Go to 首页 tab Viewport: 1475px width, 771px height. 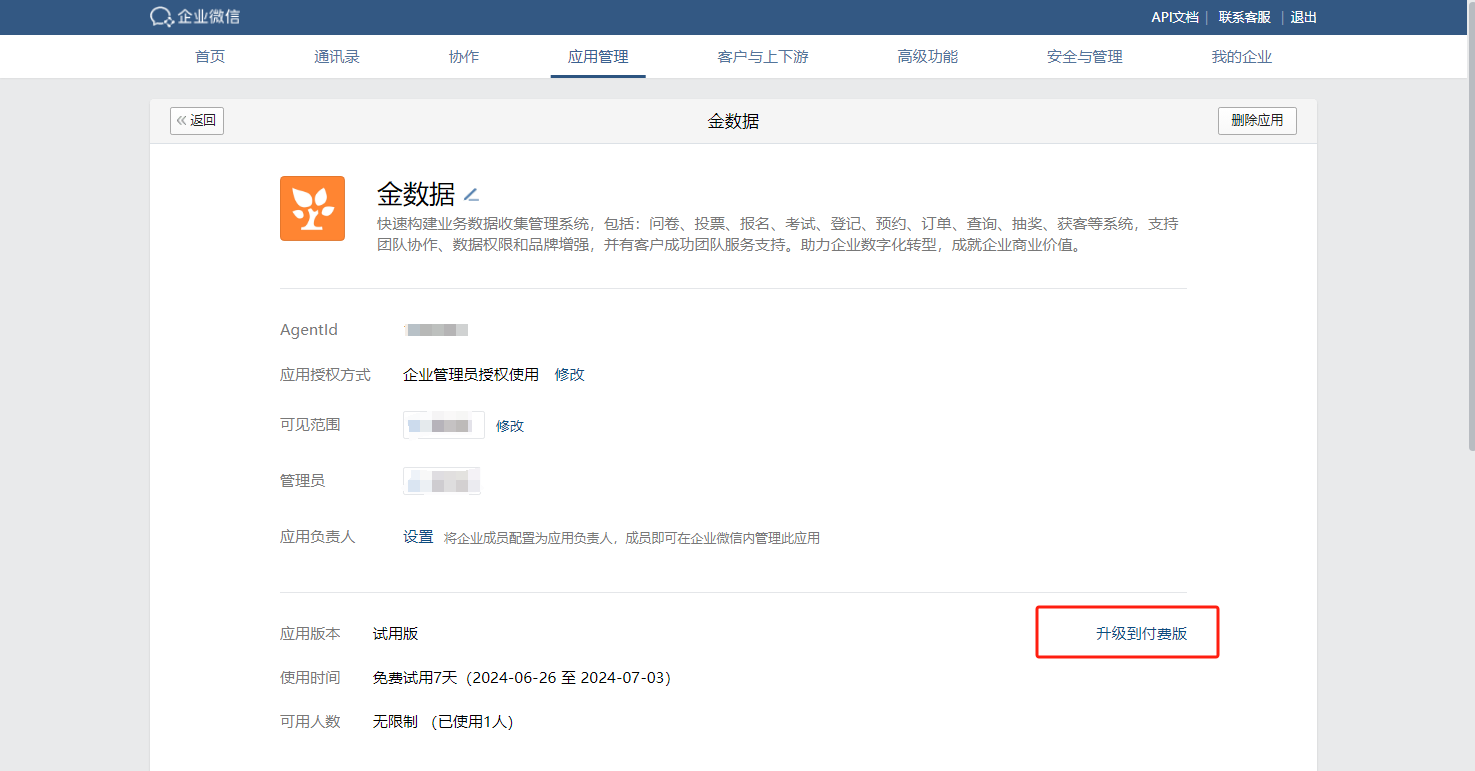pyautogui.click(x=210, y=57)
